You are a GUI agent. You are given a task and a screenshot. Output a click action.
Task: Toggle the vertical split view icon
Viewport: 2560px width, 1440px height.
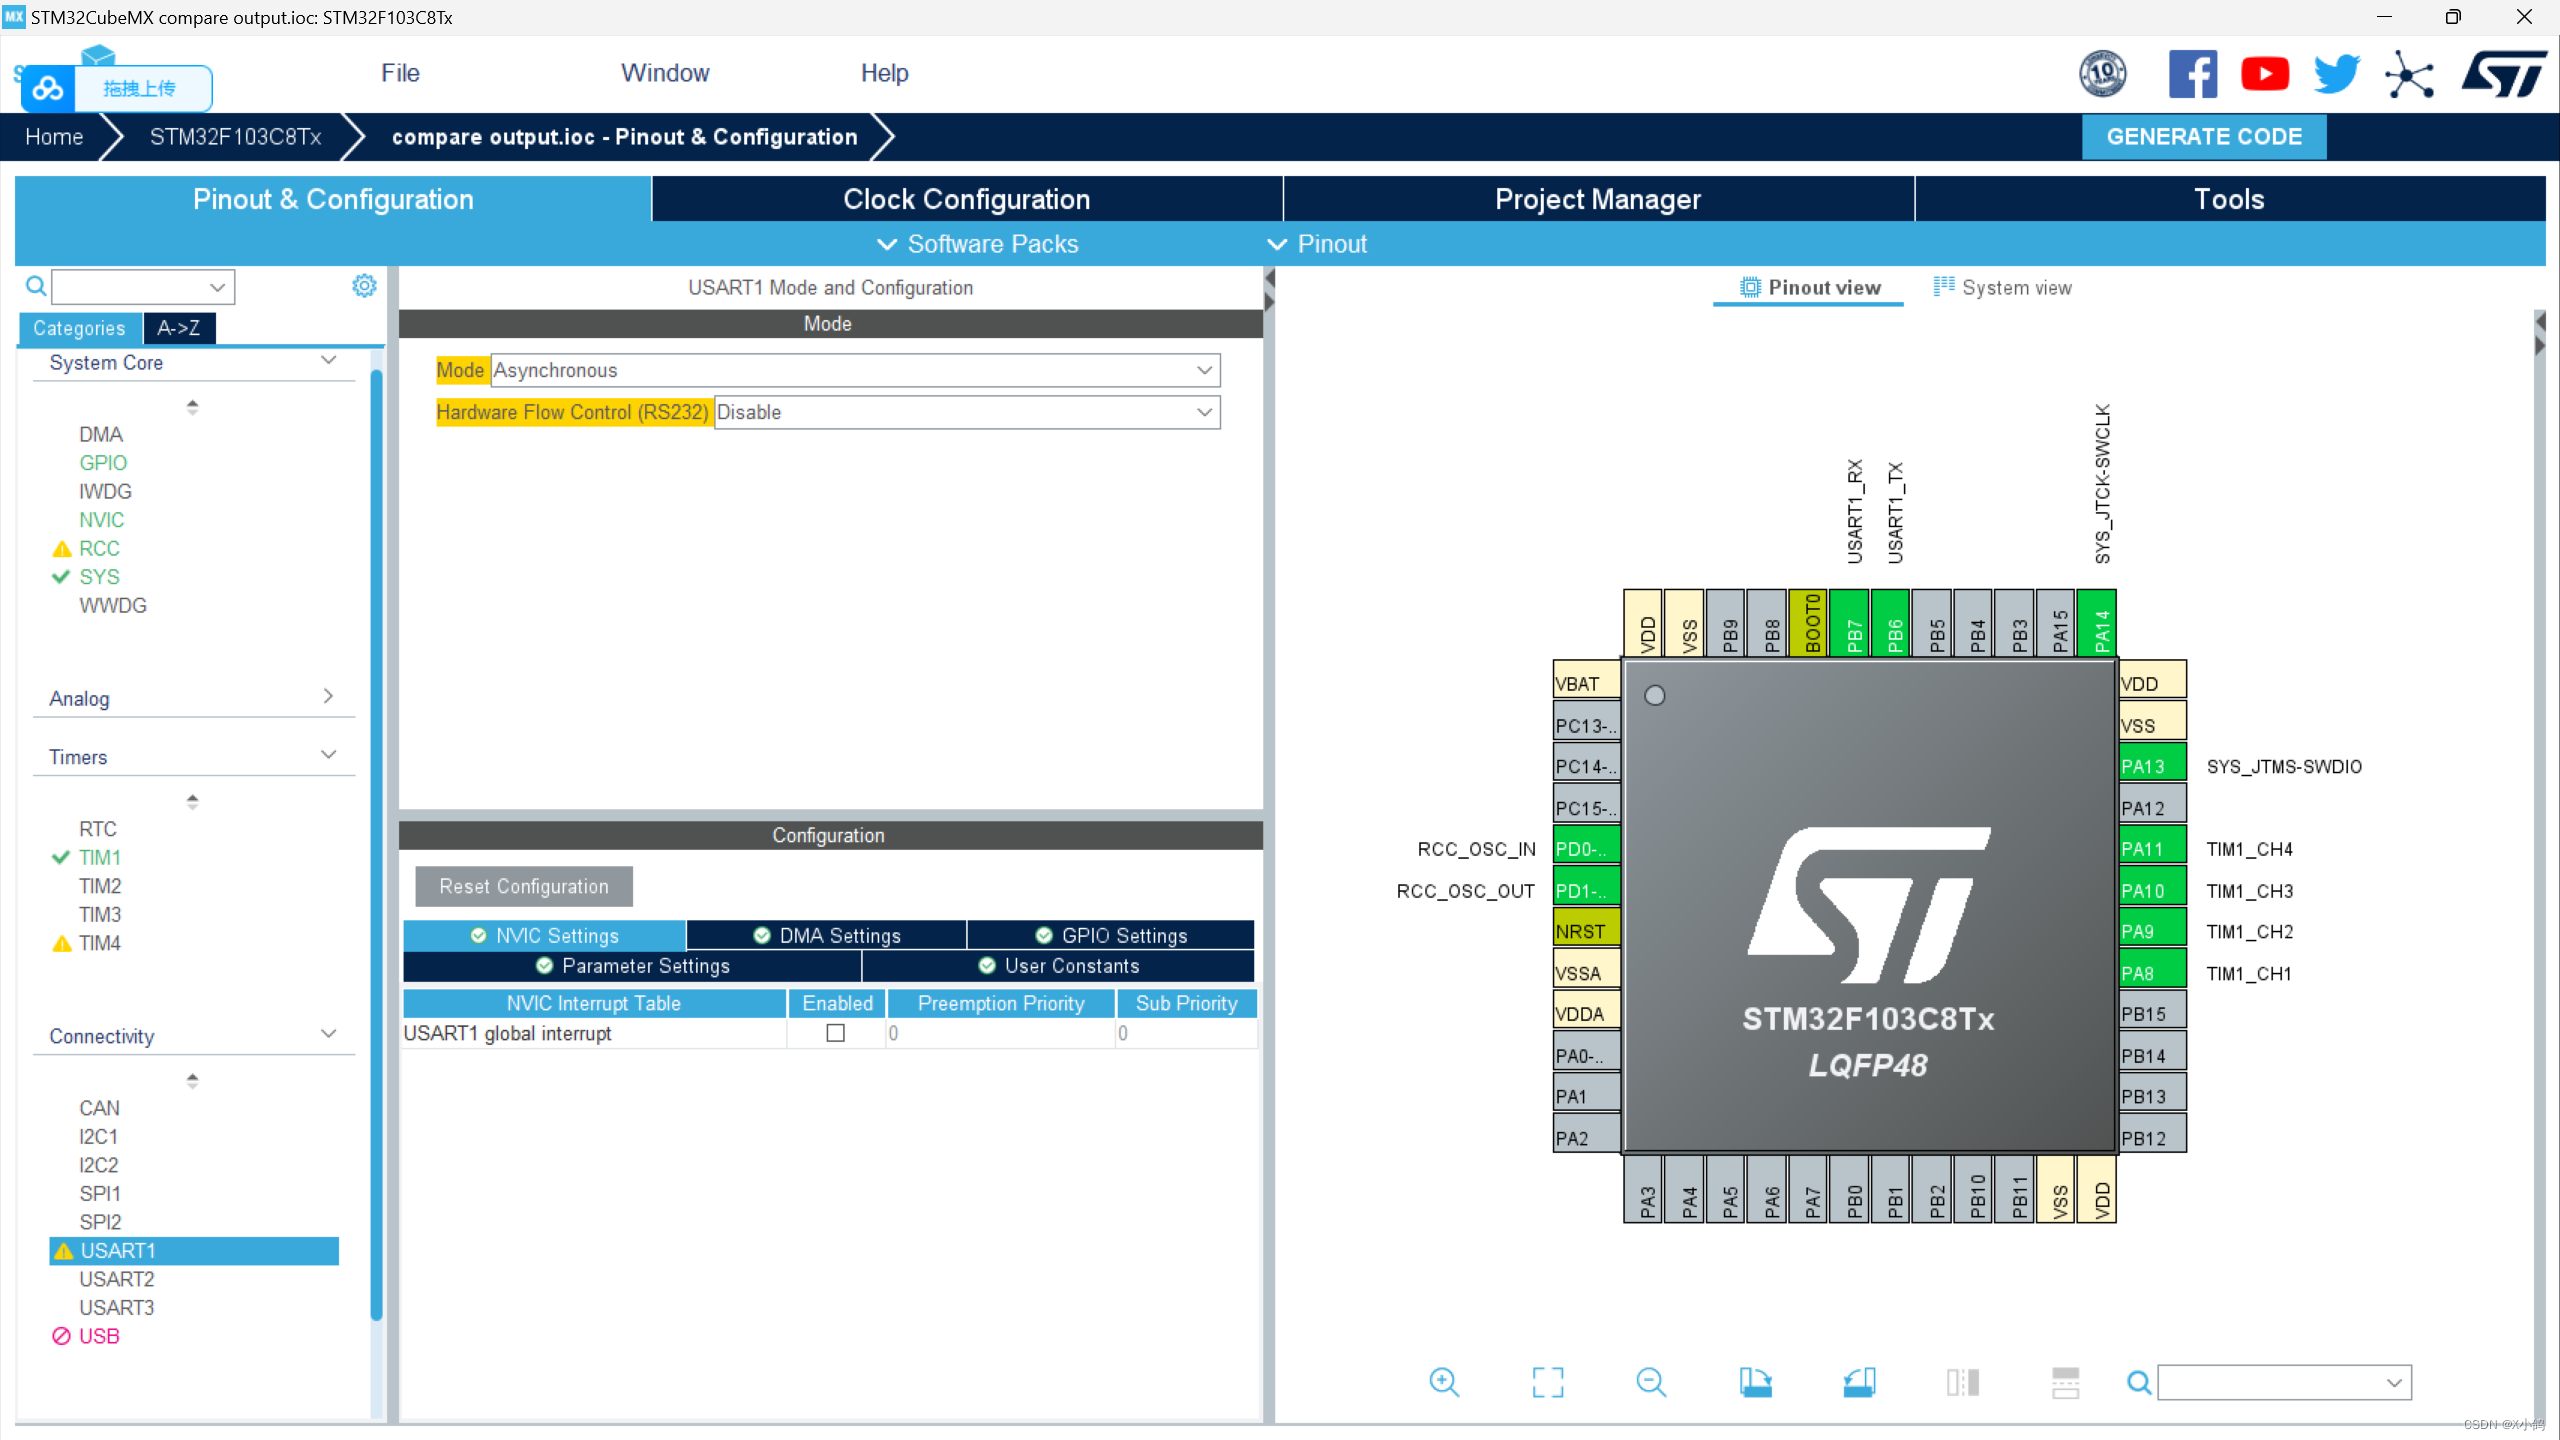(1962, 1382)
